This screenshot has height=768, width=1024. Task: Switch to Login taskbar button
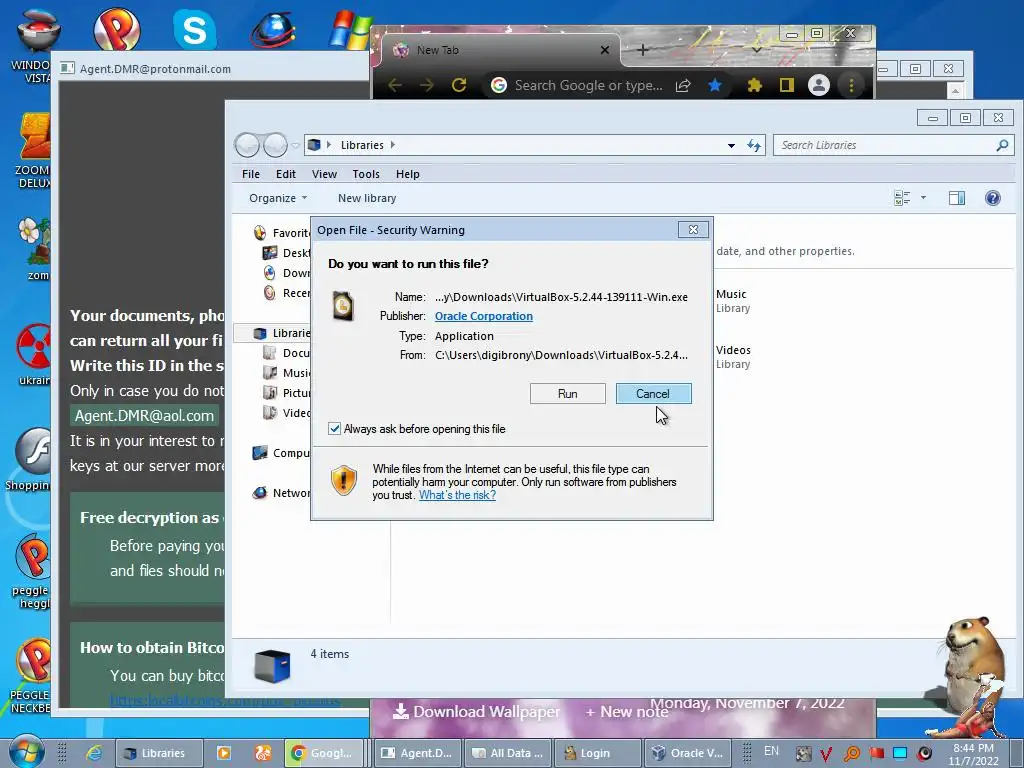[598, 753]
